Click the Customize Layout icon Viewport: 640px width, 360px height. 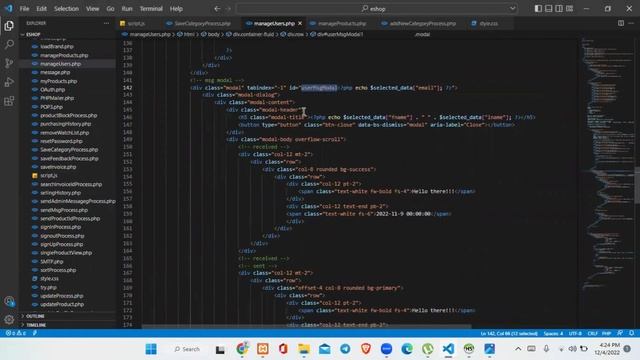[569, 9]
